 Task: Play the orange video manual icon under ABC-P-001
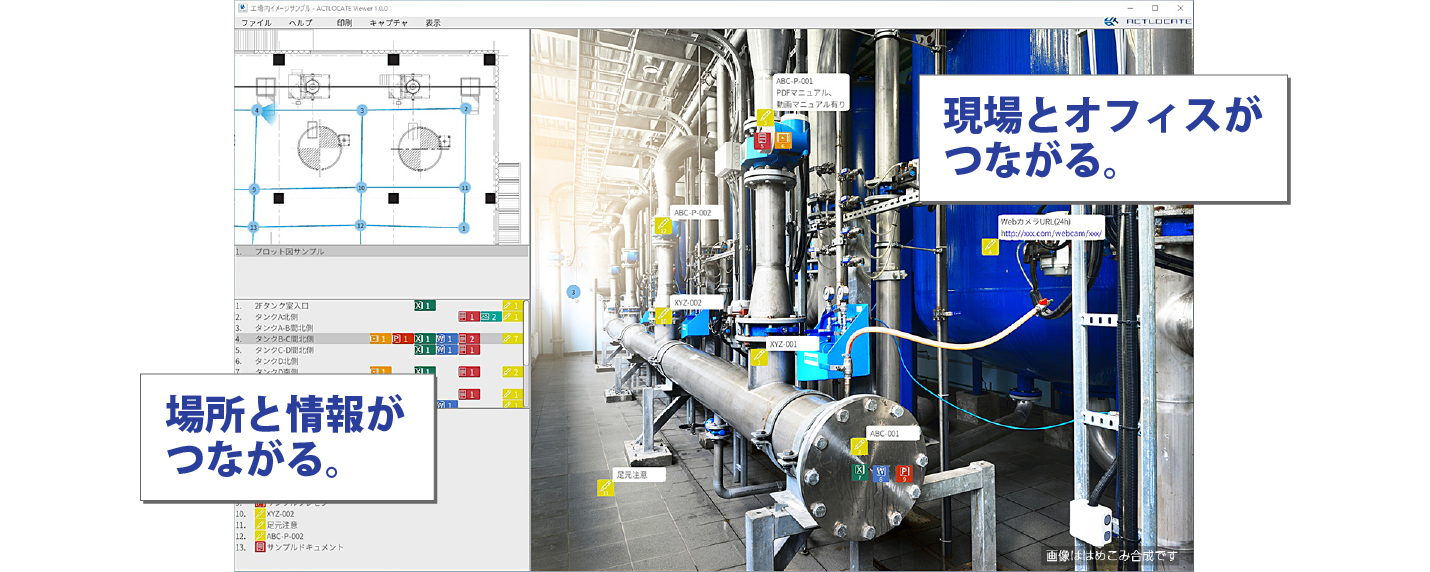783,140
